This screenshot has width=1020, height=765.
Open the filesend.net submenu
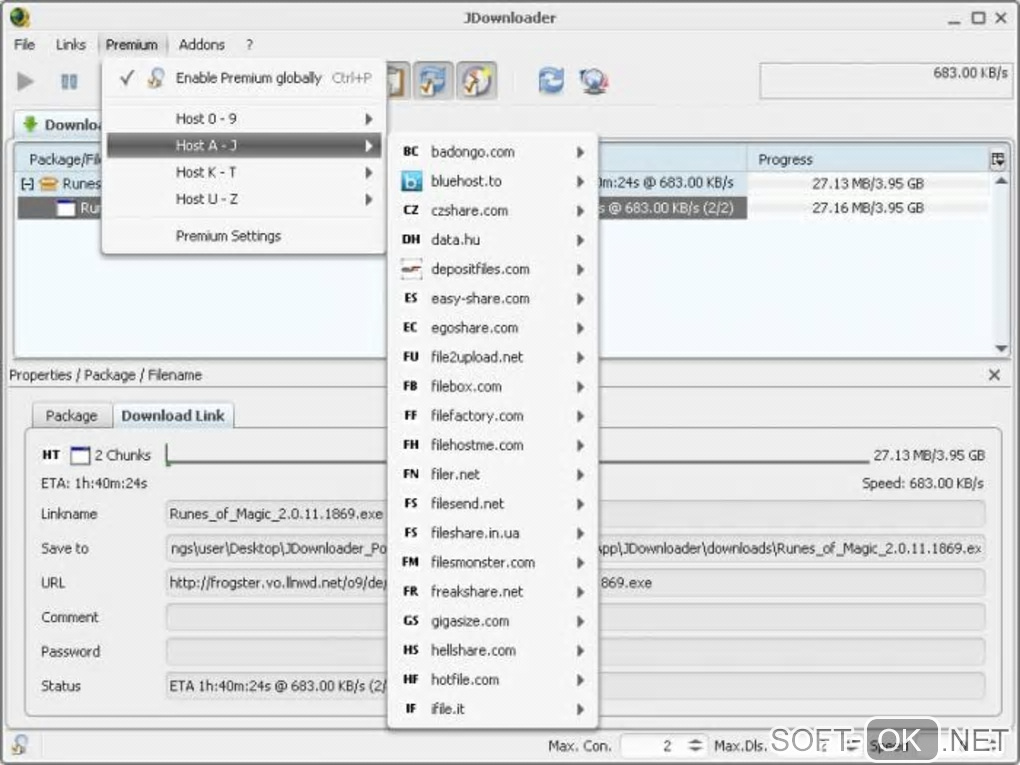tap(492, 503)
